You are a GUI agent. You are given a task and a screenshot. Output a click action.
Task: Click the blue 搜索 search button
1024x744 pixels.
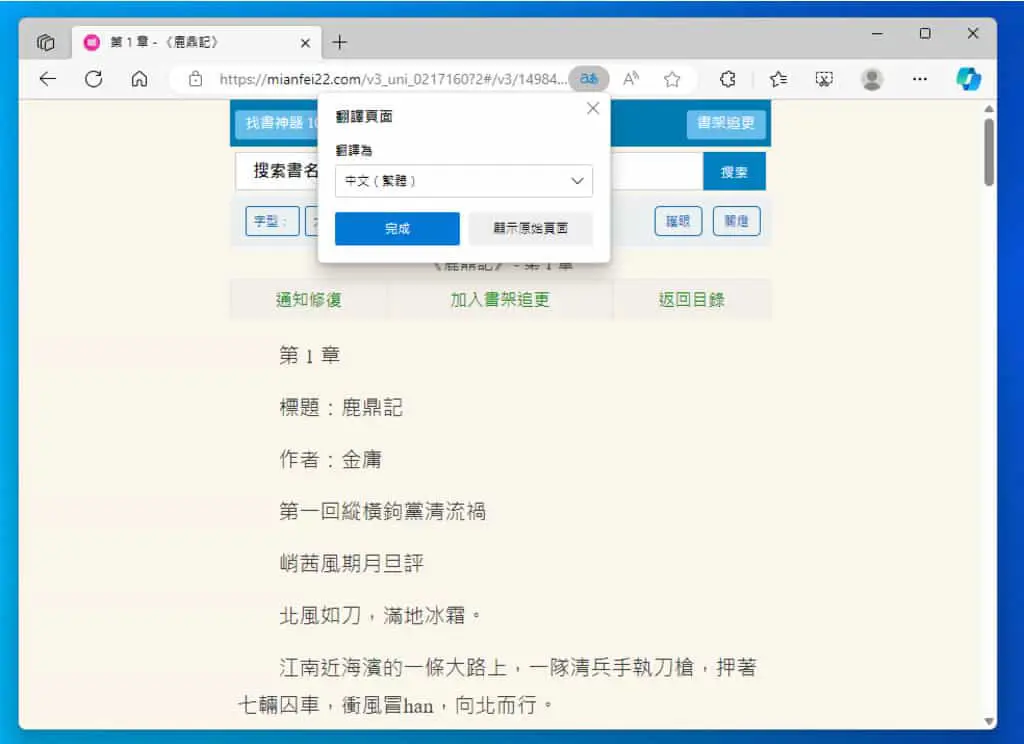click(x=734, y=172)
